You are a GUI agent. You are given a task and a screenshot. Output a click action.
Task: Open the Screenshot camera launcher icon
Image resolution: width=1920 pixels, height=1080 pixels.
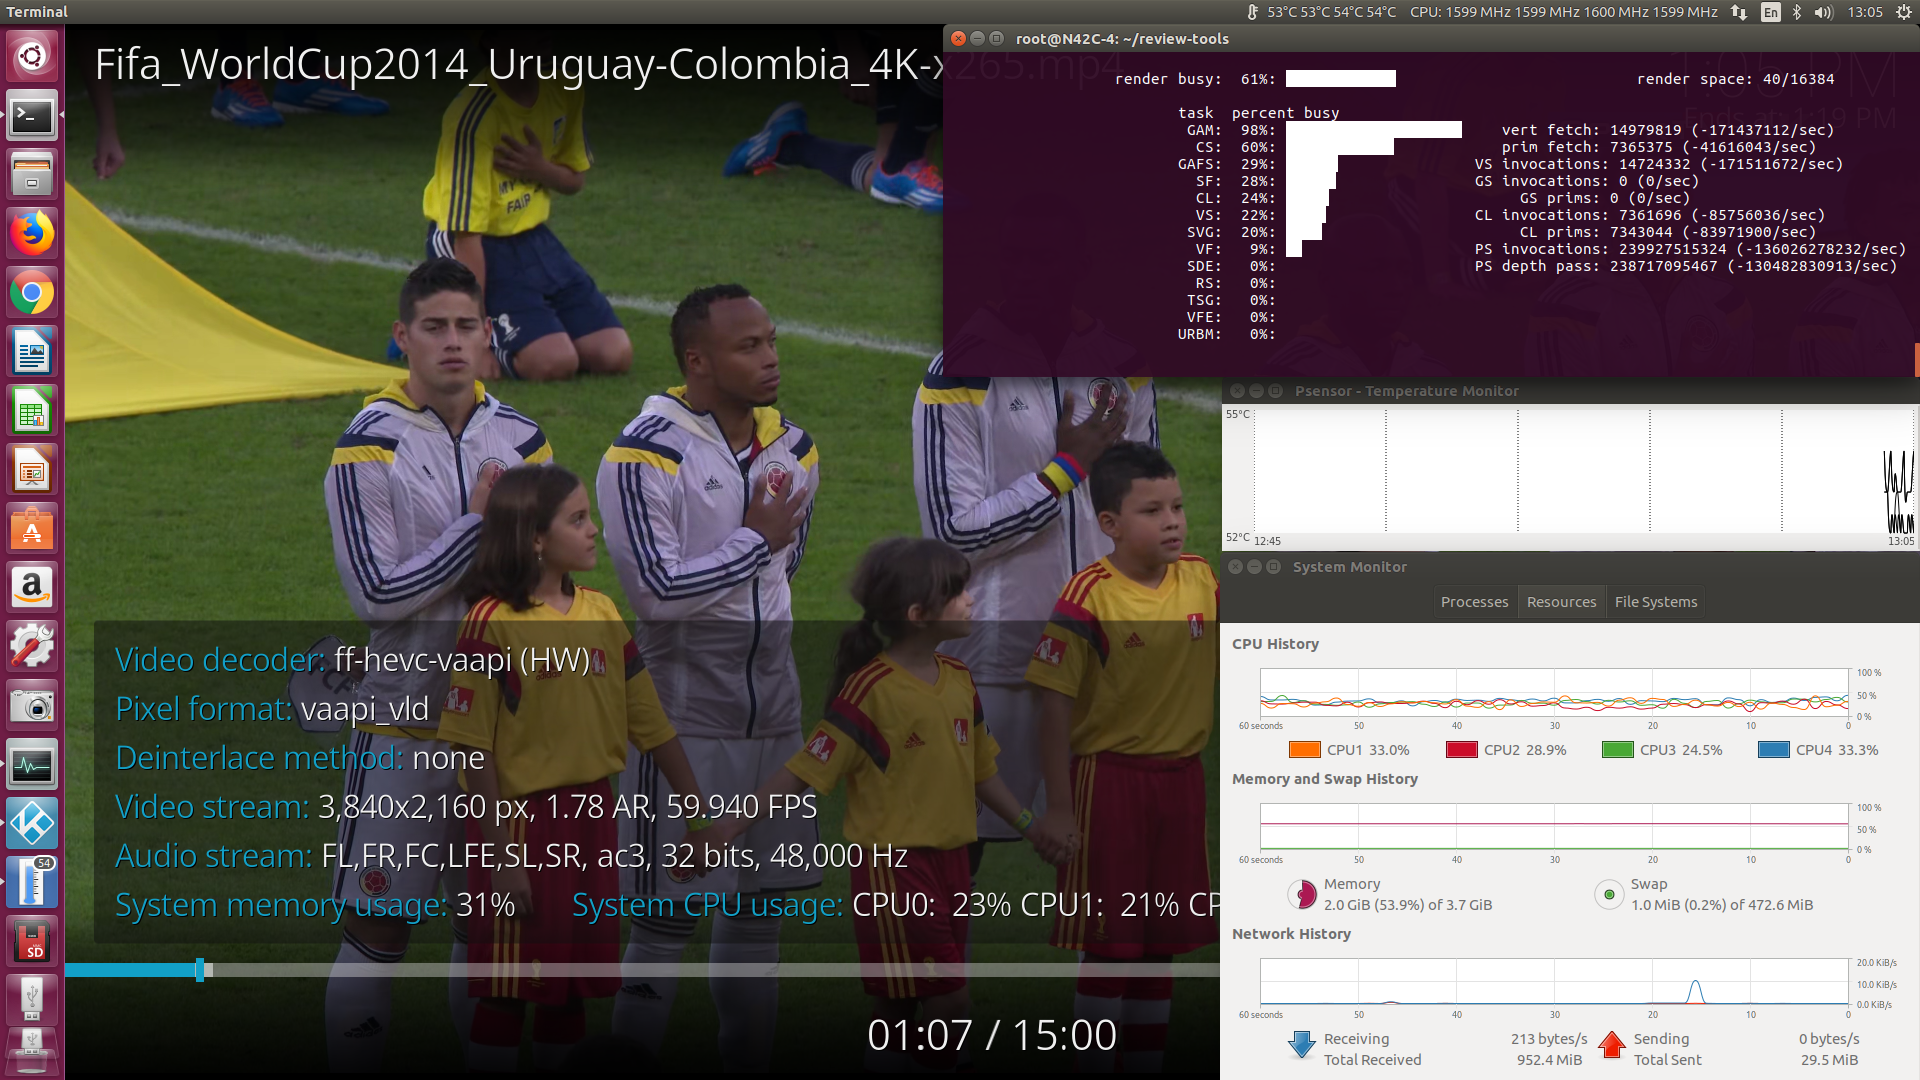32,706
